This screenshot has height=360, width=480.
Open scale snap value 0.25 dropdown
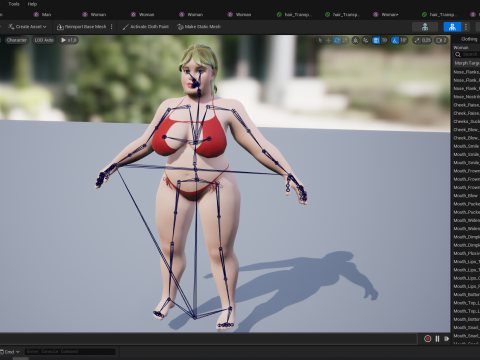pyautogui.click(x=426, y=40)
